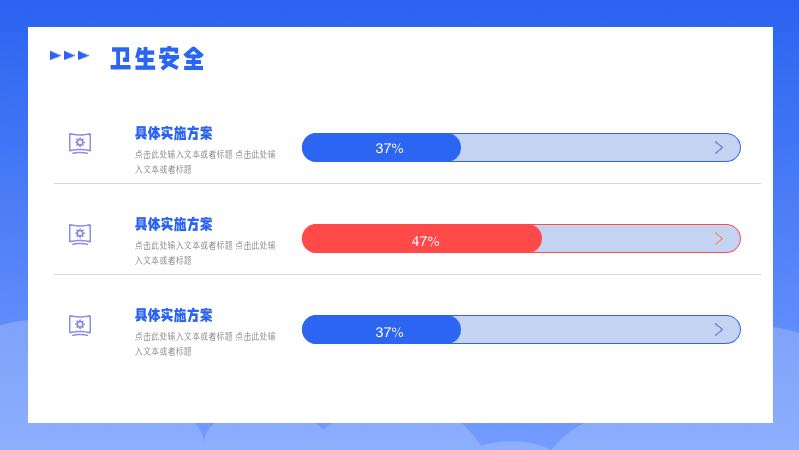Click the 37% label in the bottom progress bar
Screen dimensions: 799x450
389,332
